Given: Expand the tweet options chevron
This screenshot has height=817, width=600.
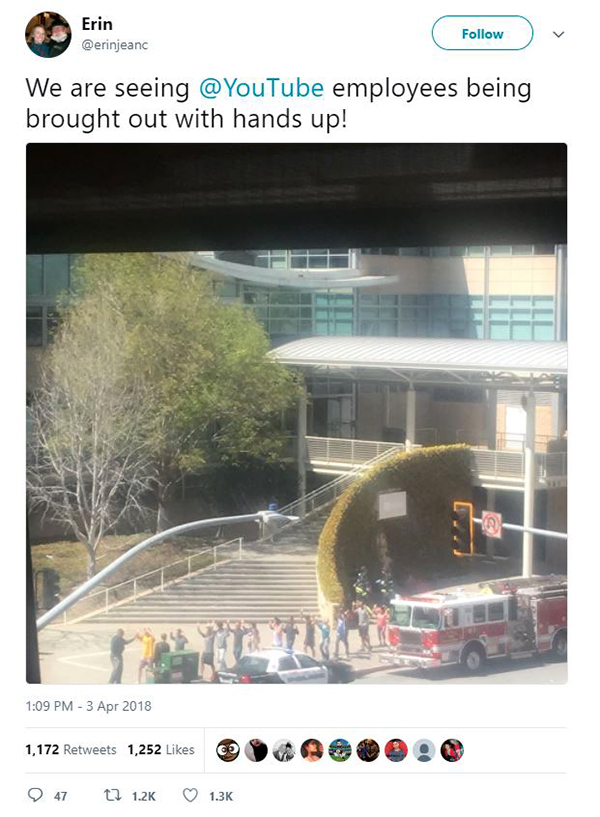Looking at the screenshot, I should (x=558, y=34).
